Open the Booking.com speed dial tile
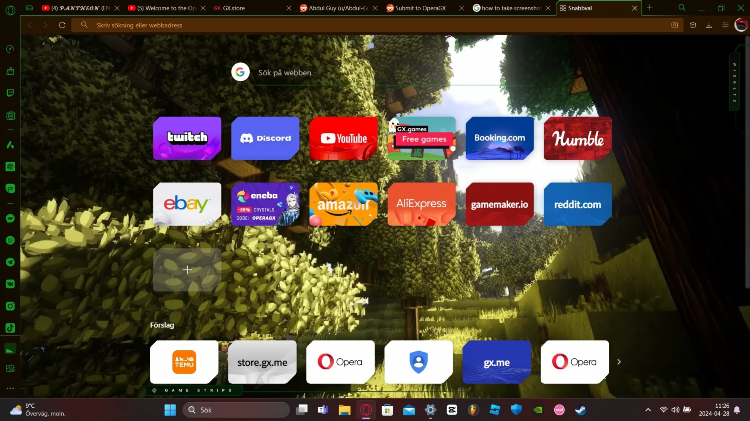This screenshot has width=750, height=421. coord(500,138)
